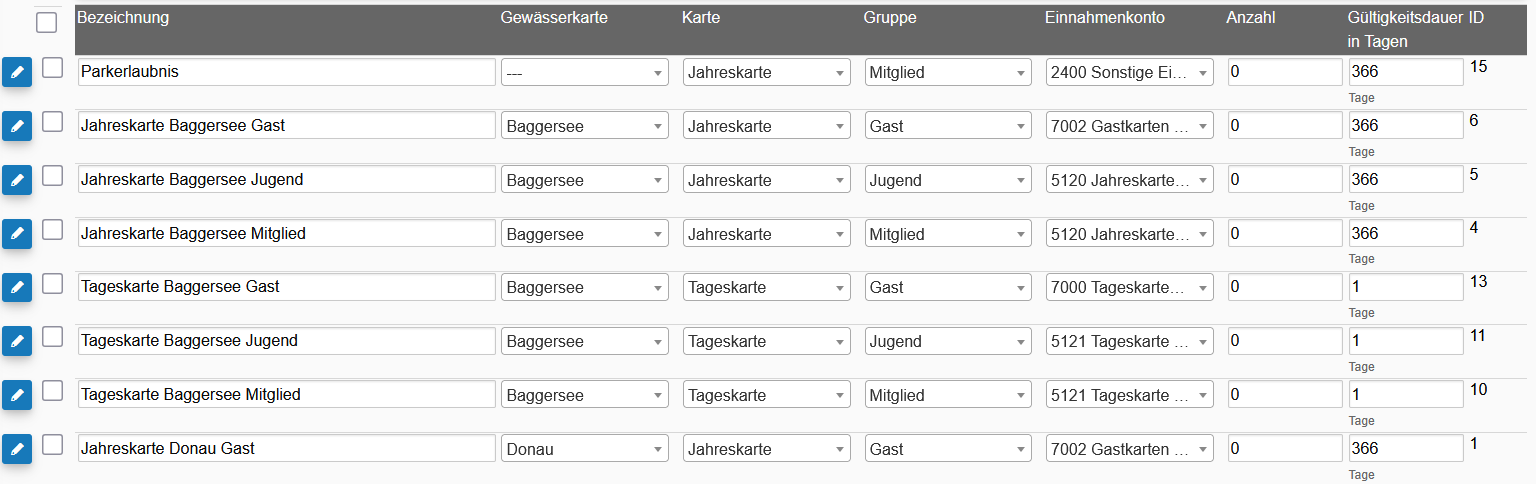The image size is (1536, 484).
Task: Open Donau Gewässerkarte dropdown in last row
Action: pos(585,449)
